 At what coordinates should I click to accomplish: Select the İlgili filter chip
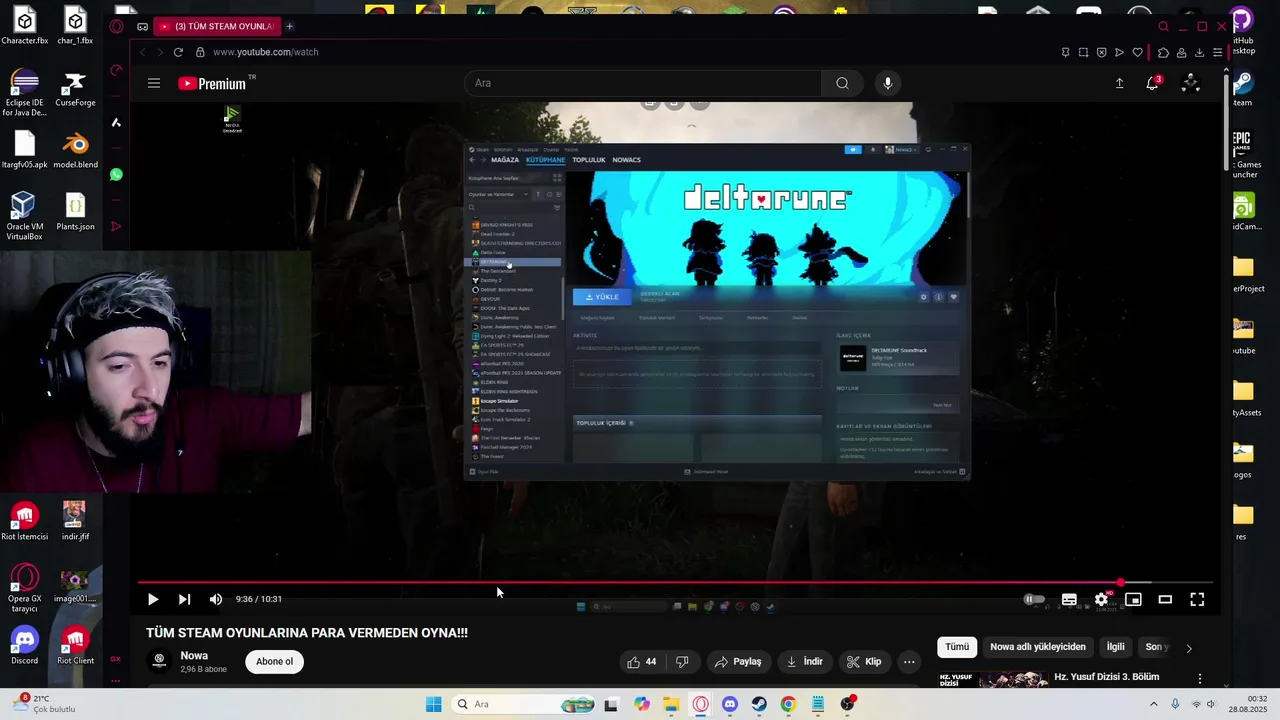coord(1115,647)
